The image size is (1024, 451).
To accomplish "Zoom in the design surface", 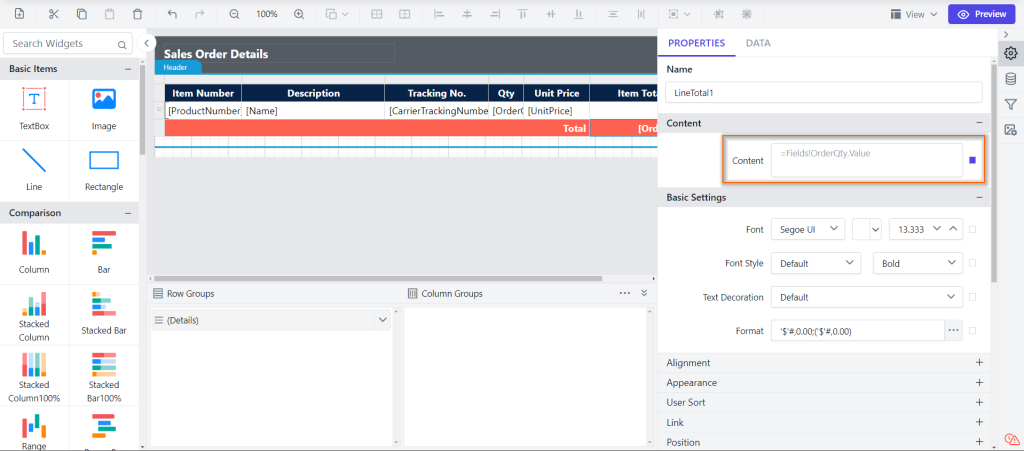I will click(x=299, y=14).
